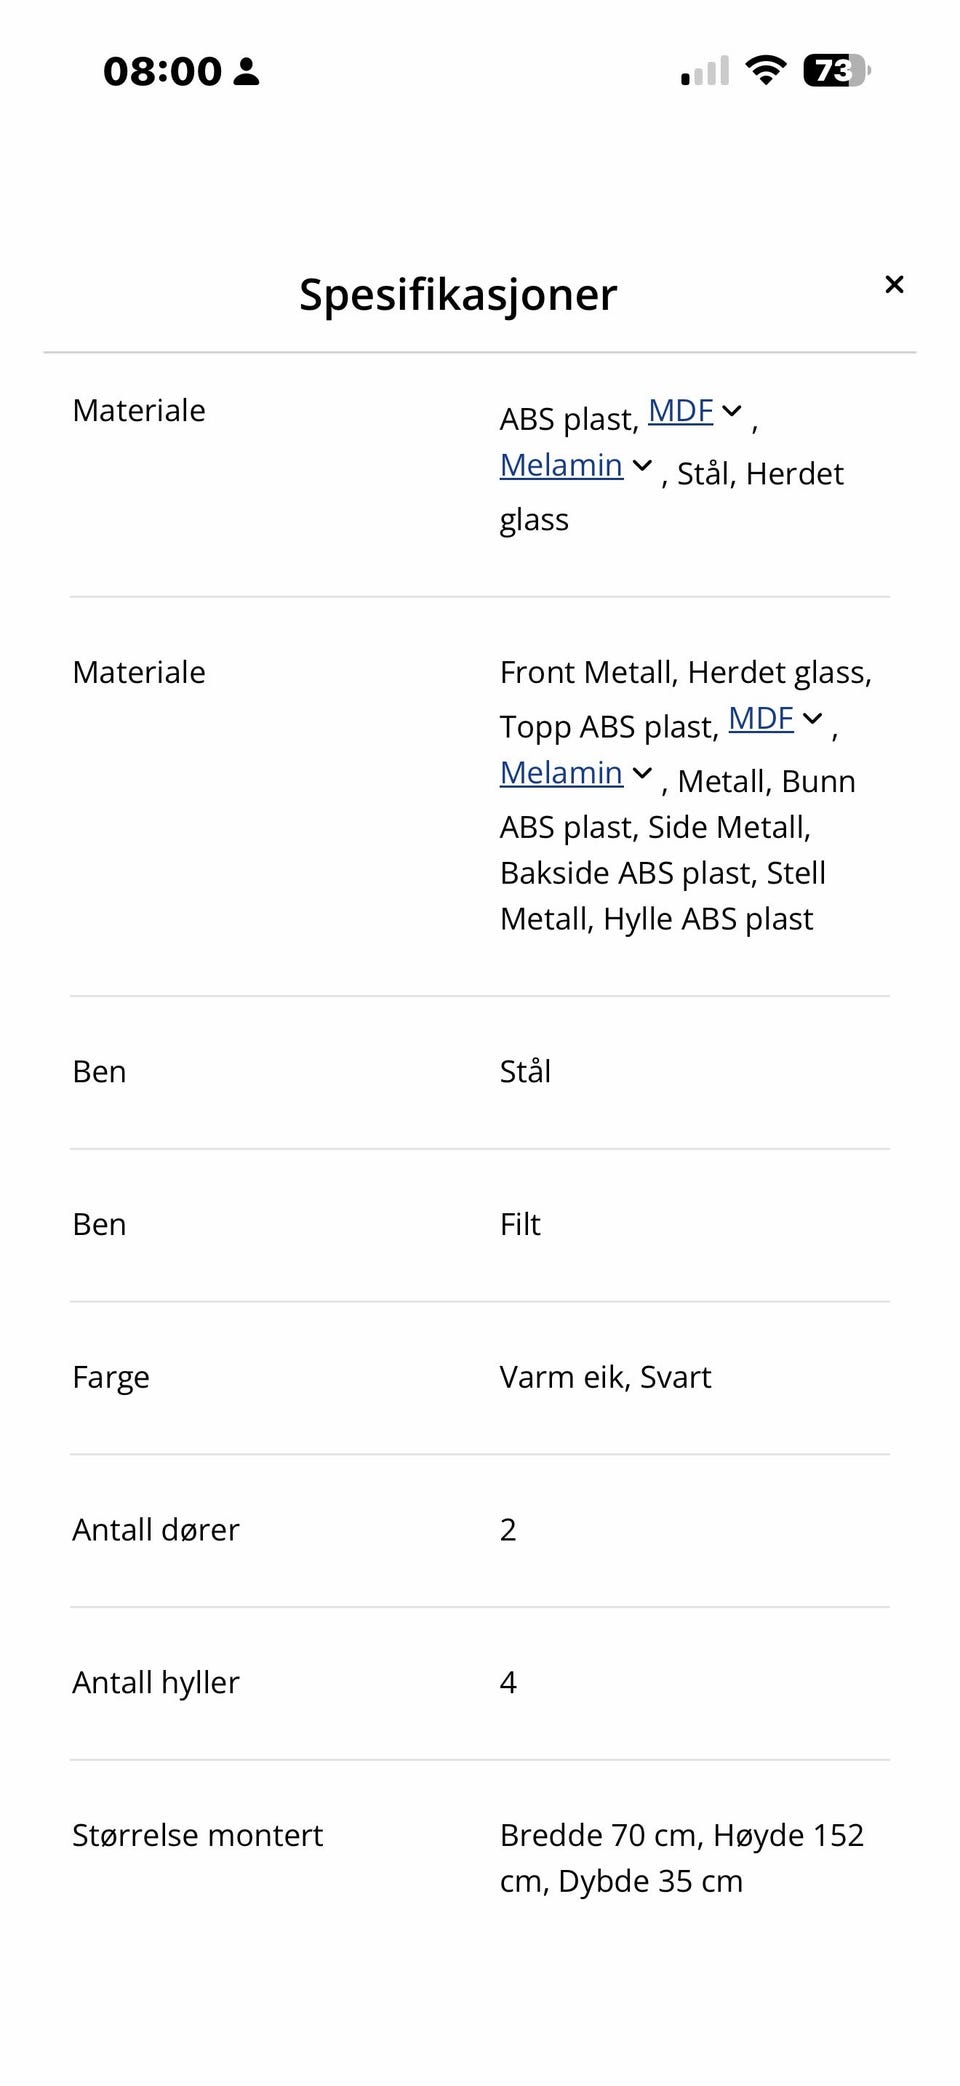Tap the Spesifikasjoner heading
This screenshot has width=960, height=2086.
point(458,294)
